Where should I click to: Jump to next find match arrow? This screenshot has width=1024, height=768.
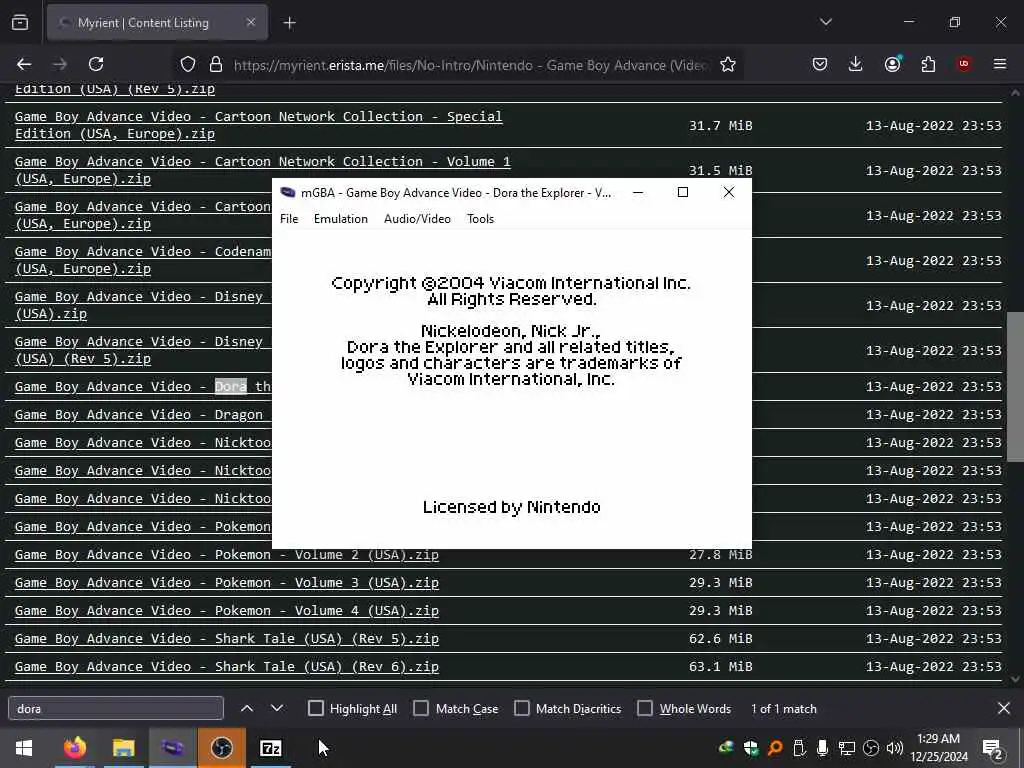click(x=277, y=708)
